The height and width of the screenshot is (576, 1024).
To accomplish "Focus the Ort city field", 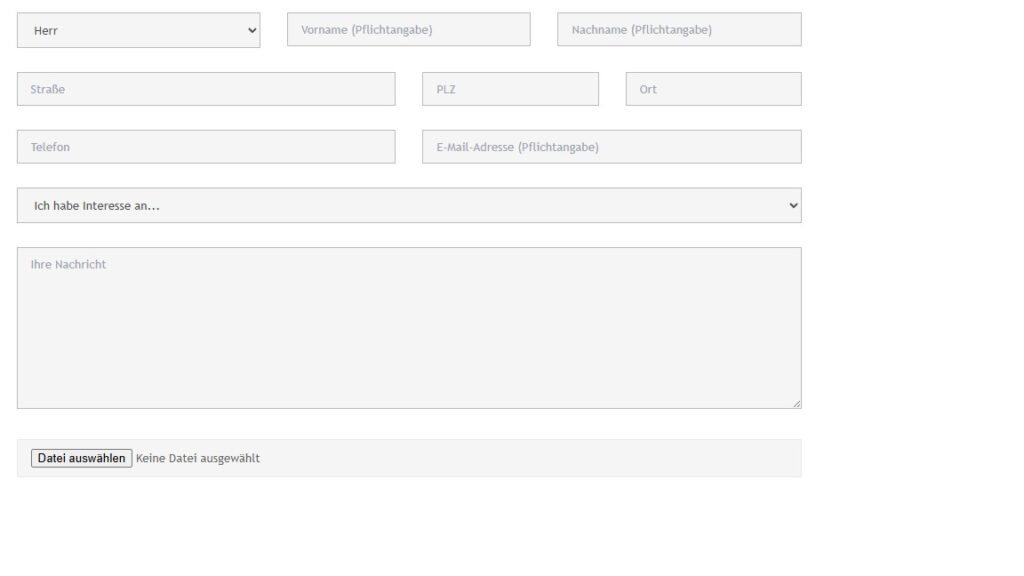I will pyautogui.click(x=714, y=89).
